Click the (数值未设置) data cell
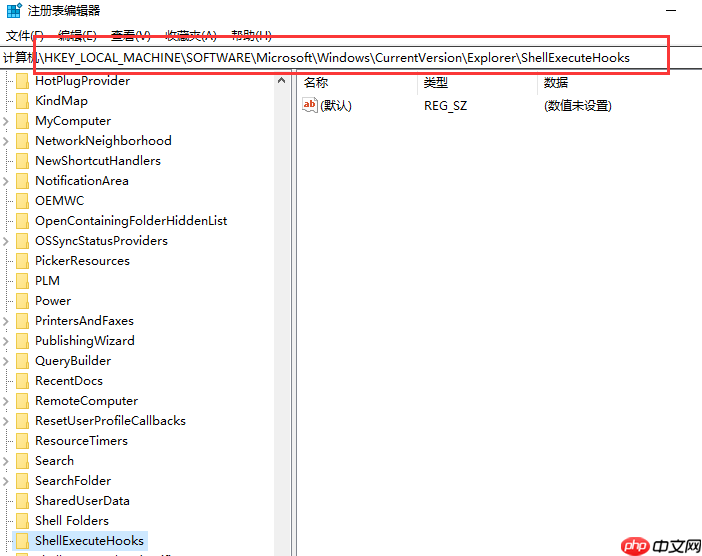This screenshot has height=556, width=702. point(578,106)
